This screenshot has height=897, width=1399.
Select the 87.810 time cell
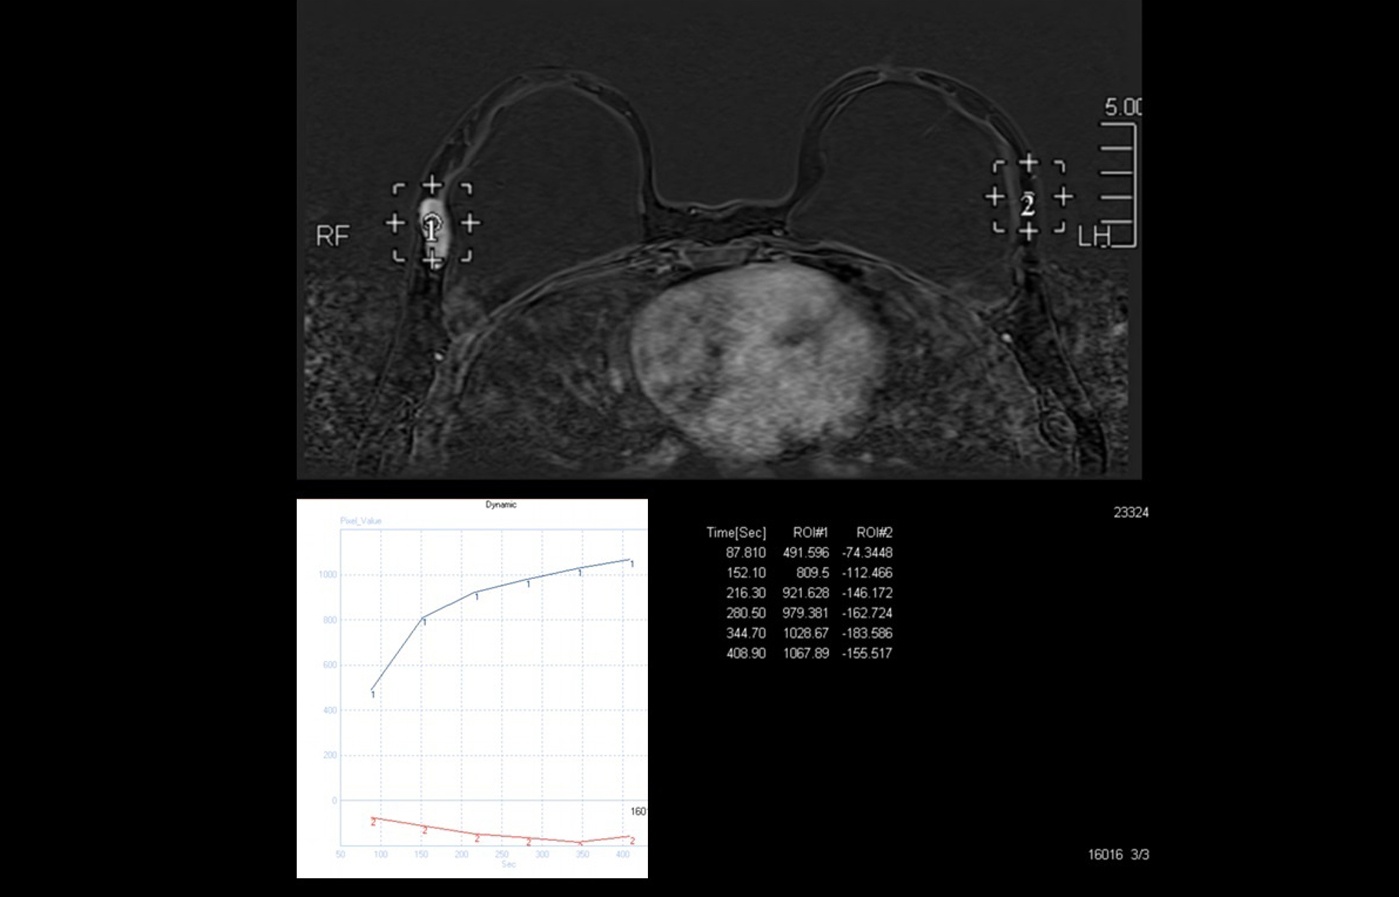[746, 553]
